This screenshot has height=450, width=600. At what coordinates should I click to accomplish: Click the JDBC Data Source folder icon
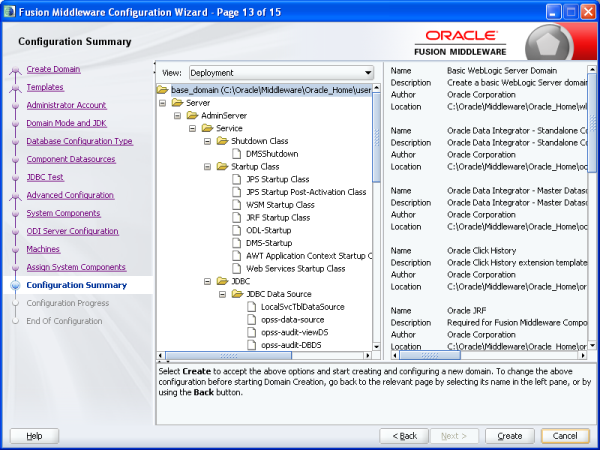(237, 294)
